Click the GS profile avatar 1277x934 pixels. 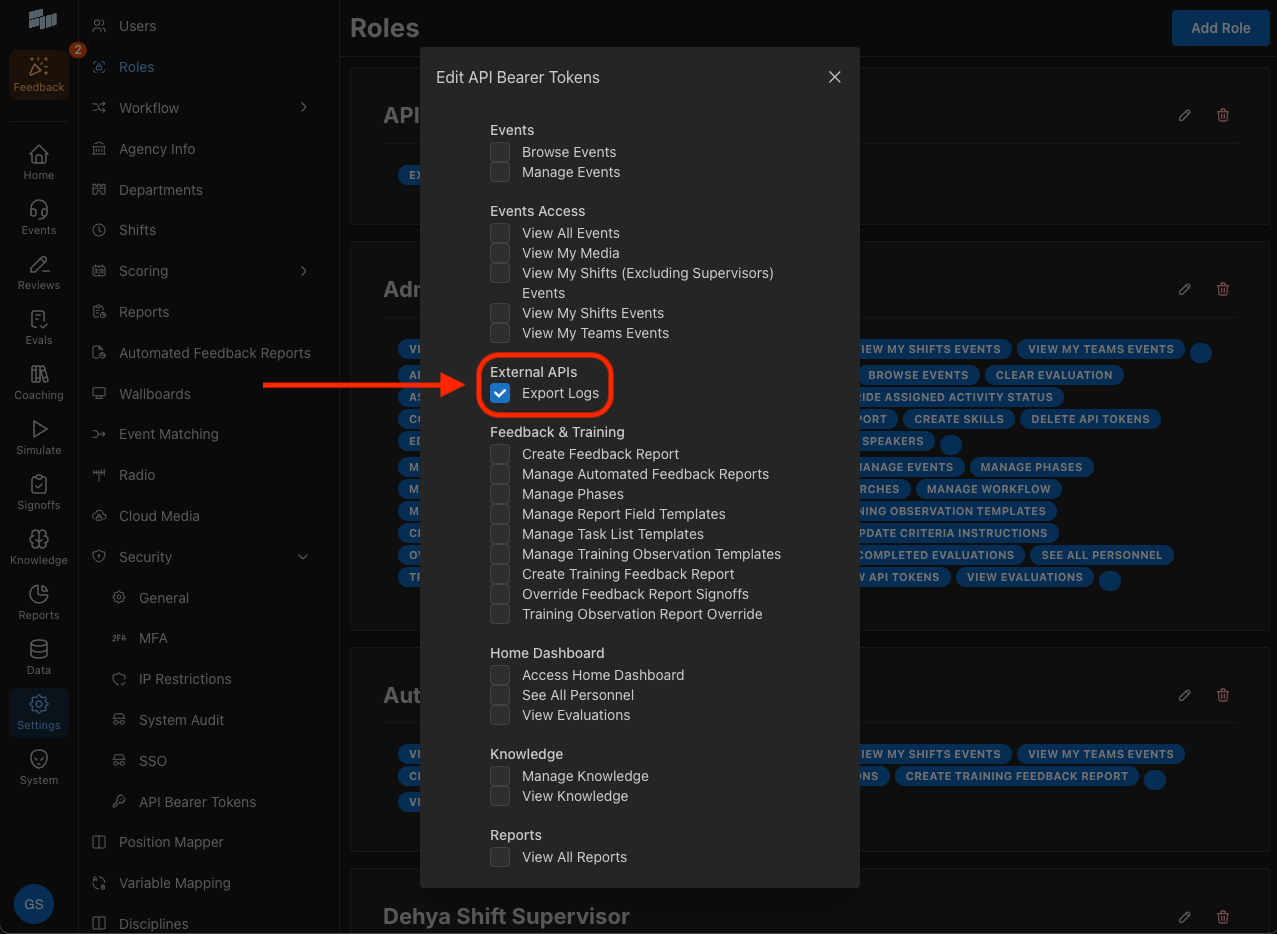coord(33,903)
